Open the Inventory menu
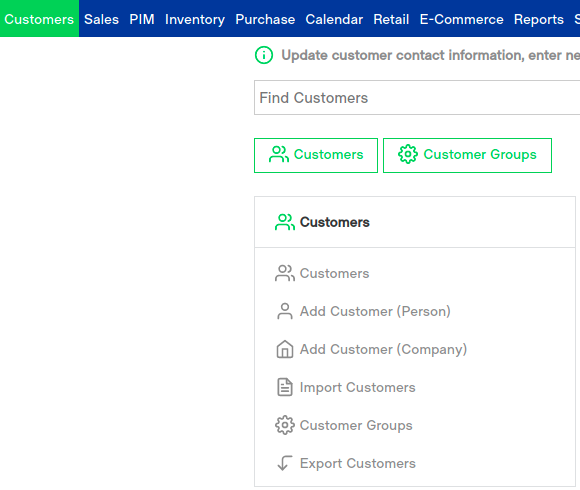 pos(195,19)
